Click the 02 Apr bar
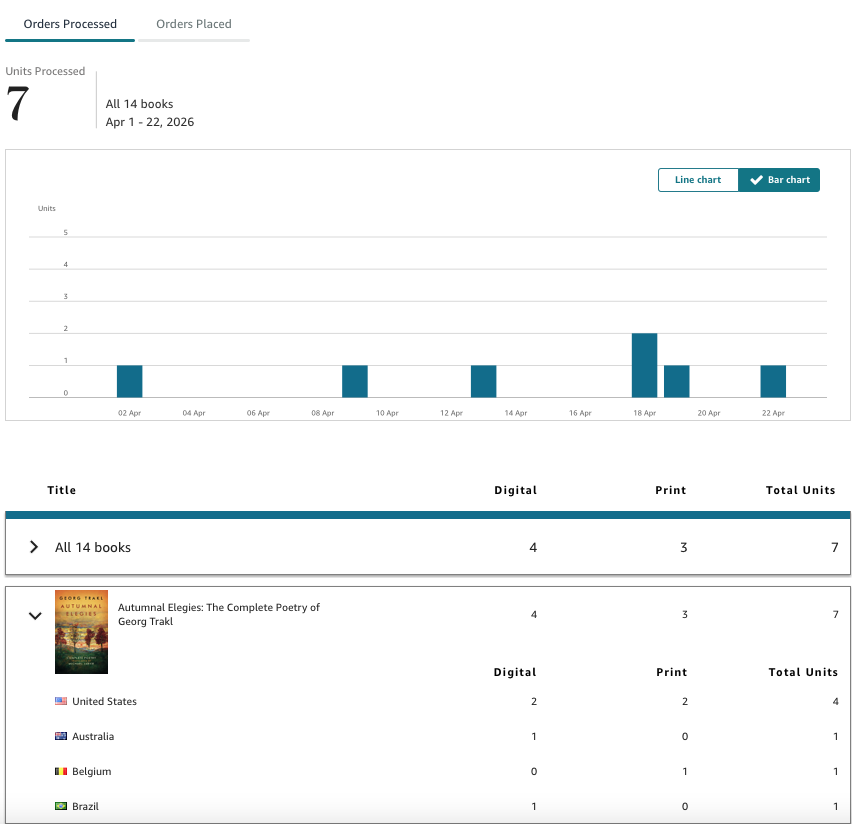 pyautogui.click(x=129, y=381)
